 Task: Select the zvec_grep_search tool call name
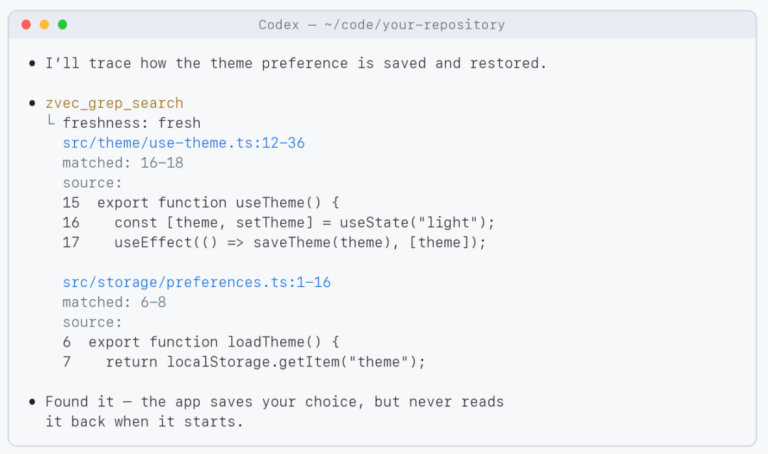(x=115, y=103)
